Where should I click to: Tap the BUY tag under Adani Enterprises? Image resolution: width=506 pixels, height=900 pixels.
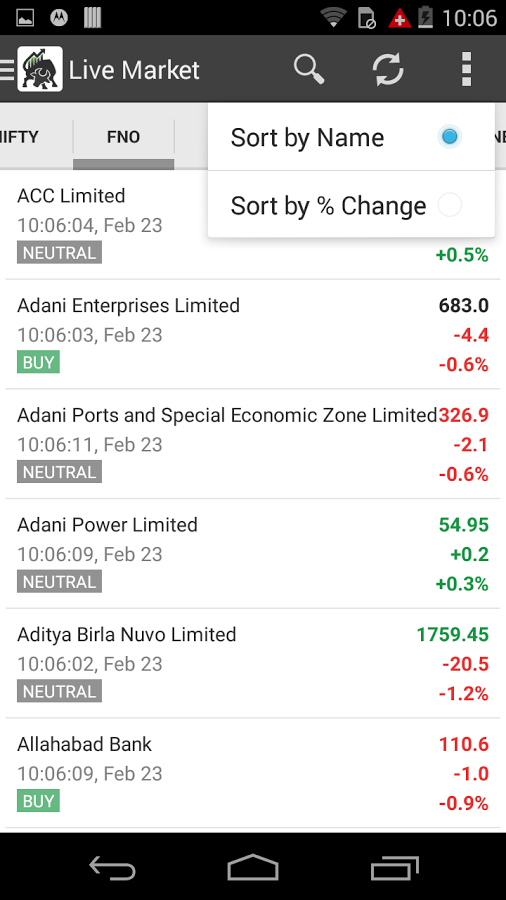38,362
